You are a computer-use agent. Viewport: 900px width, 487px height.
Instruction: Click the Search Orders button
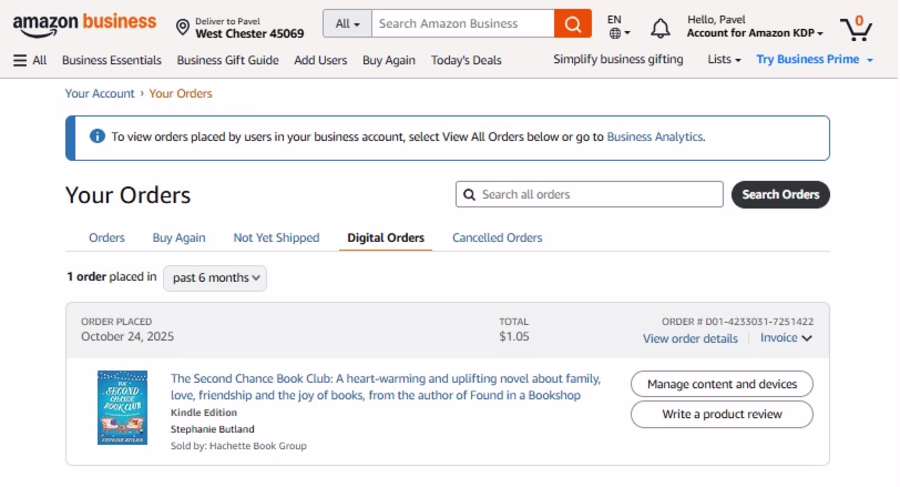[780, 194]
